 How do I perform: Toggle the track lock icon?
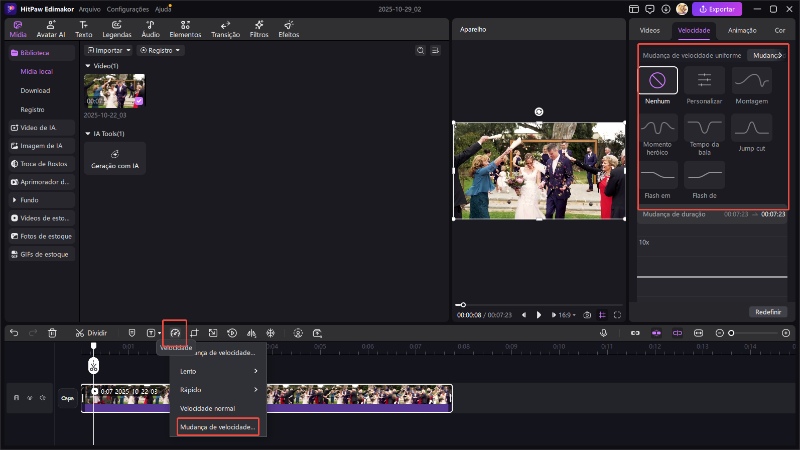[15, 398]
